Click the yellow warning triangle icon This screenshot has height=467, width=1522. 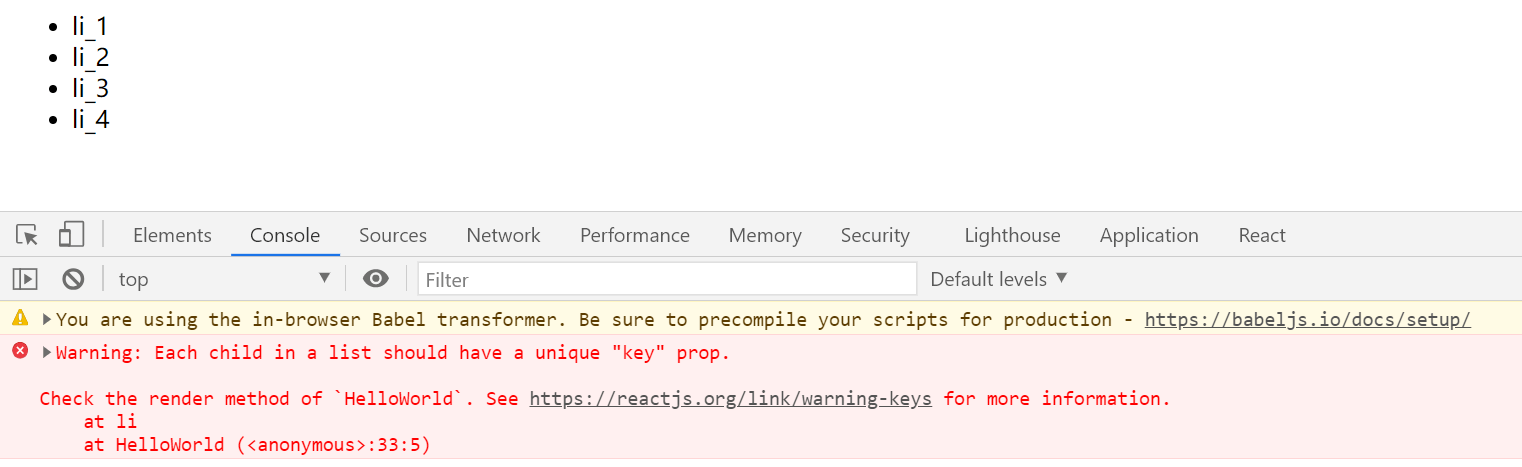pos(20,318)
